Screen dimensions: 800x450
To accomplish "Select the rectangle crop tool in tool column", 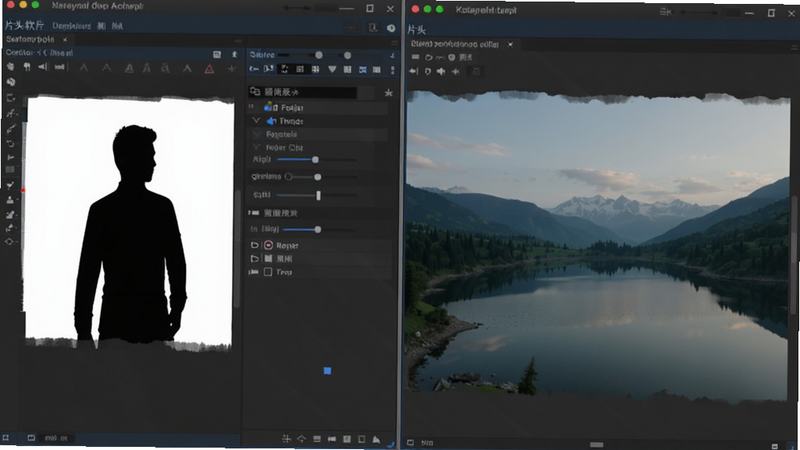I will click(x=11, y=98).
